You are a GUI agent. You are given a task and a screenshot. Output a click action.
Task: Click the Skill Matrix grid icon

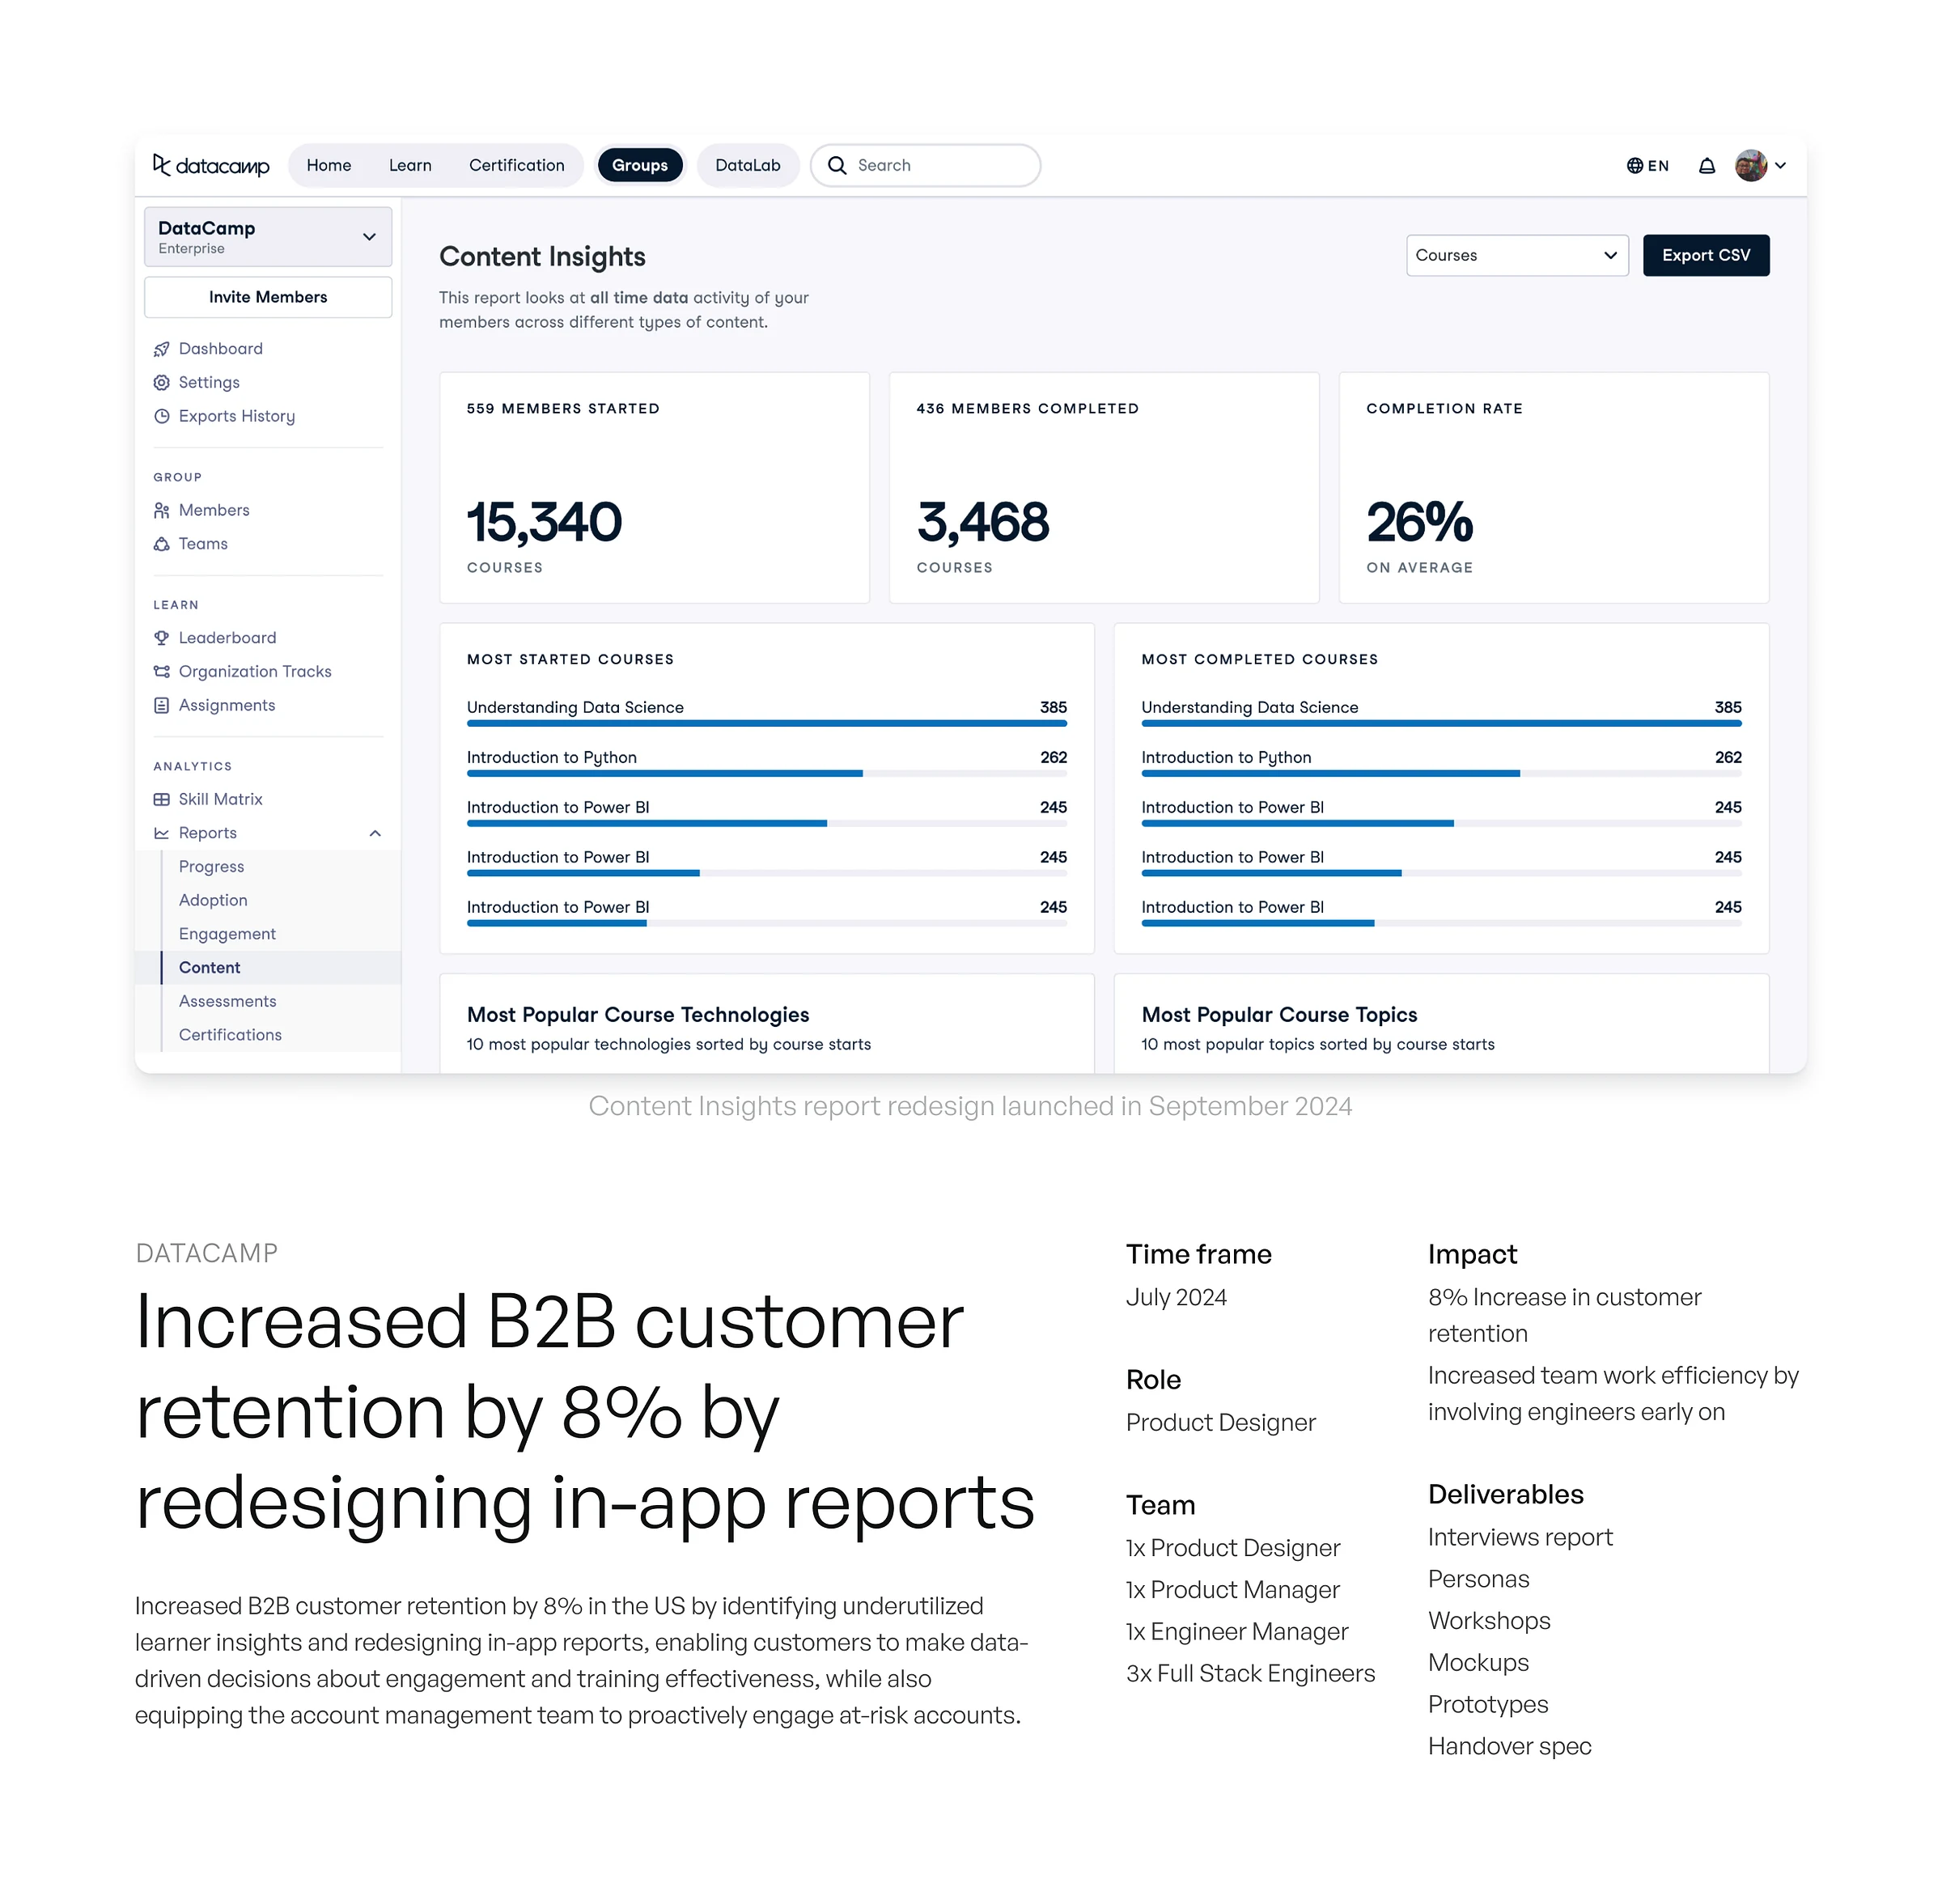coord(161,799)
